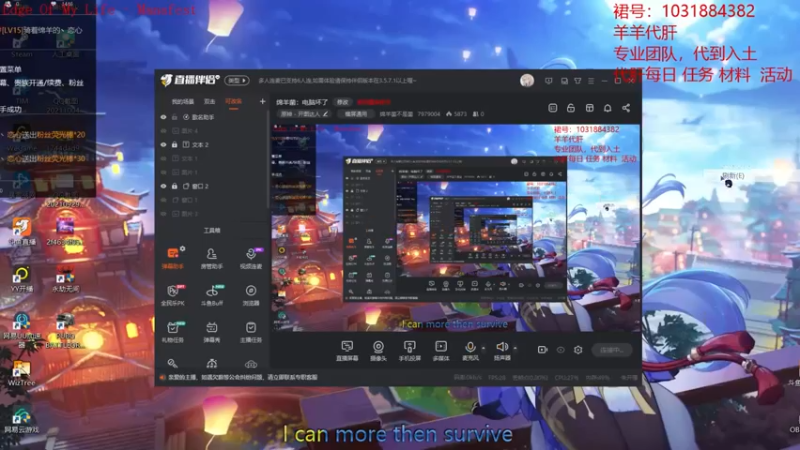Open the 弹幕秀 tool
The width and height of the screenshot is (800, 450).
[211, 332]
